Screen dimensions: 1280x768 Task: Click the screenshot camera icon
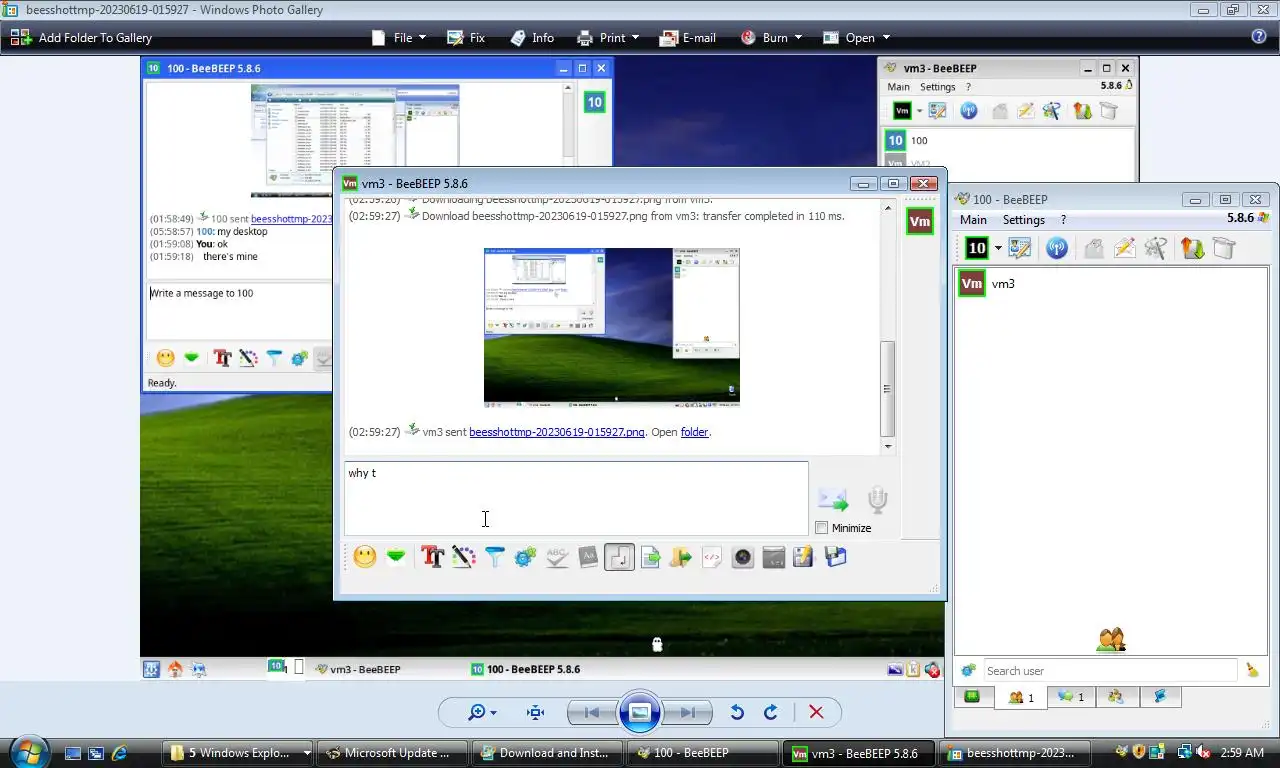click(x=742, y=557)
